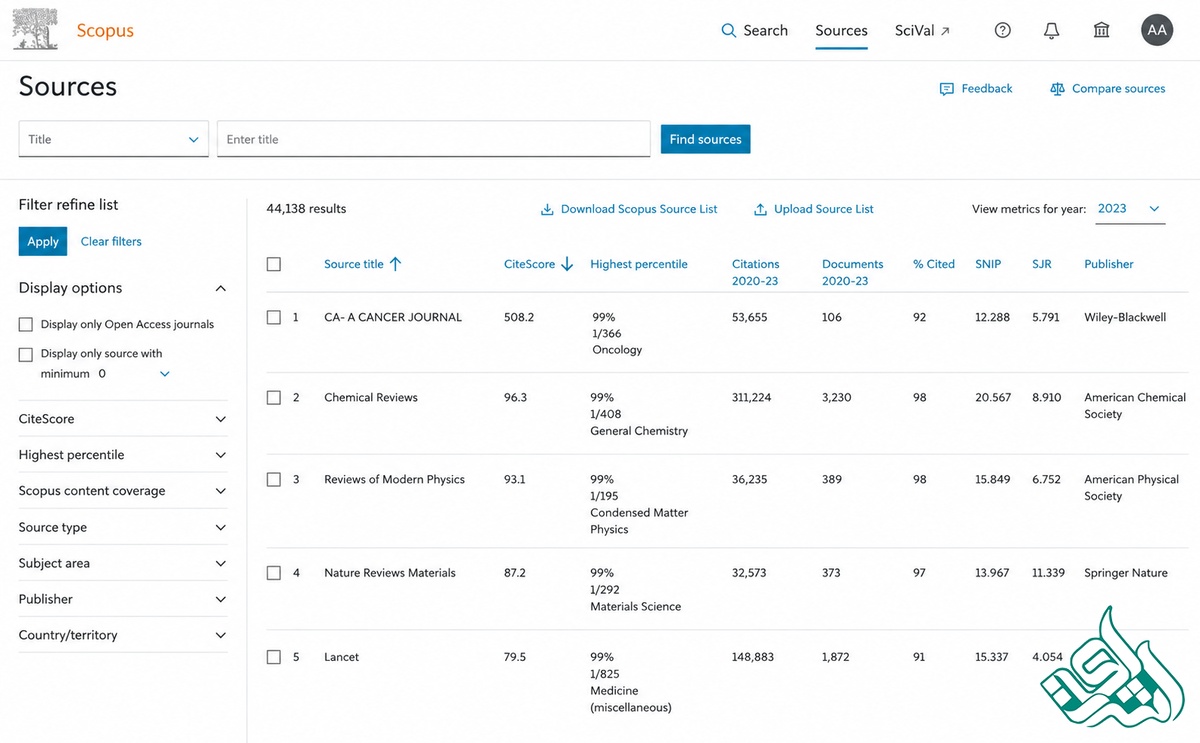The width and height of the screenshot is (1200, 743).
Task: Open the notifications bell icon
Action: [x=1052, y=31]
